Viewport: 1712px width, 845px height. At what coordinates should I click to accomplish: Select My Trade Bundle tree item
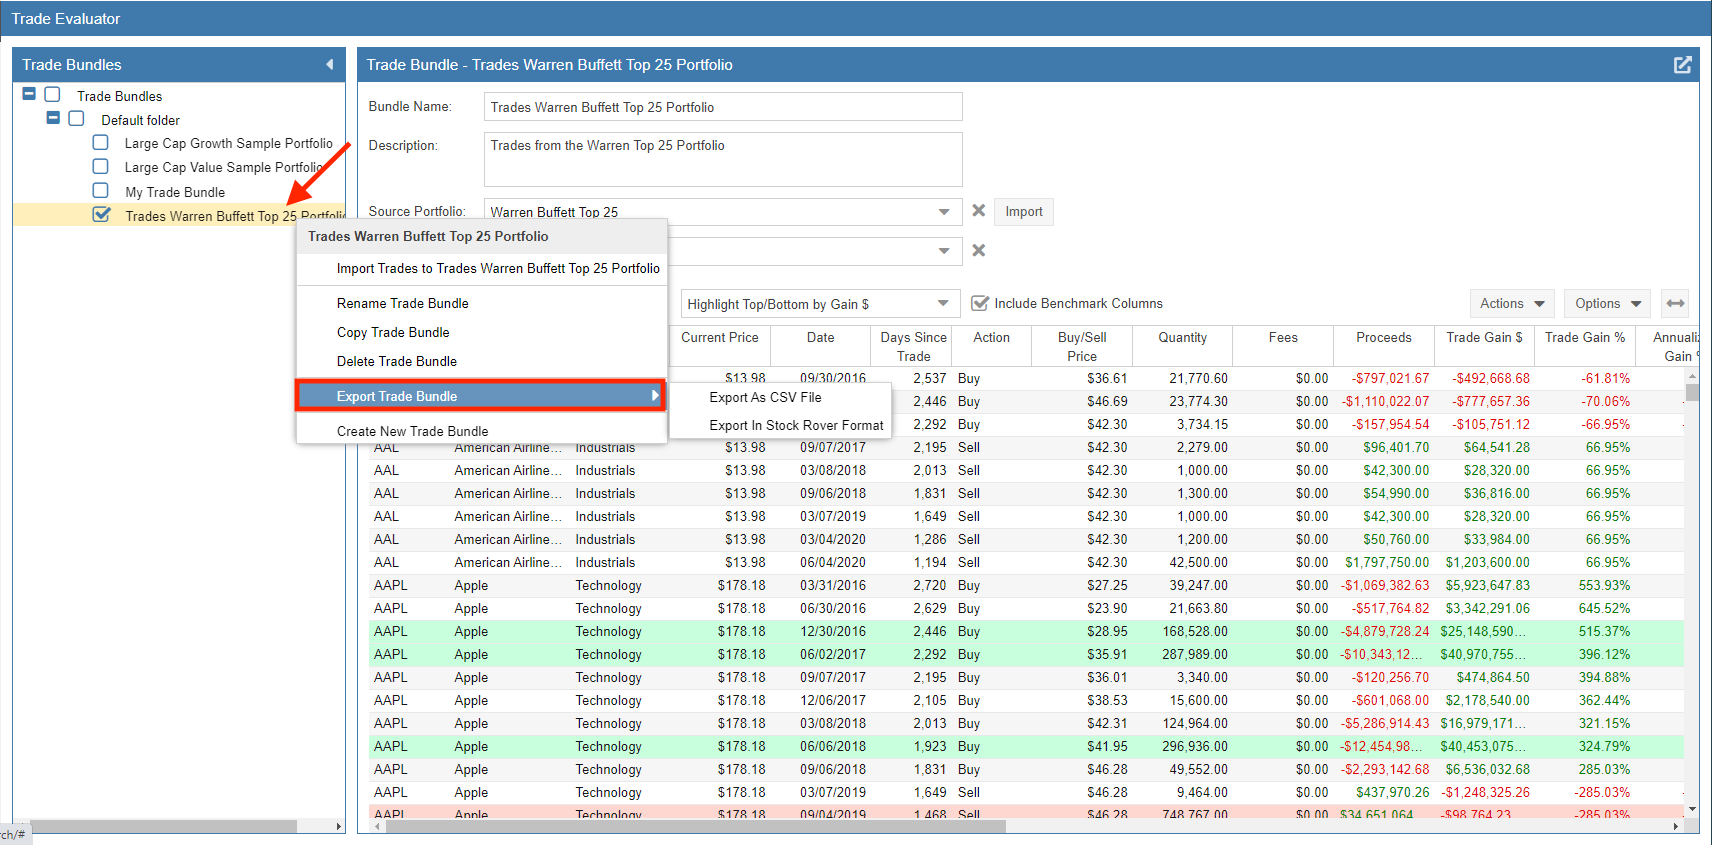click(x=175, y=192)
